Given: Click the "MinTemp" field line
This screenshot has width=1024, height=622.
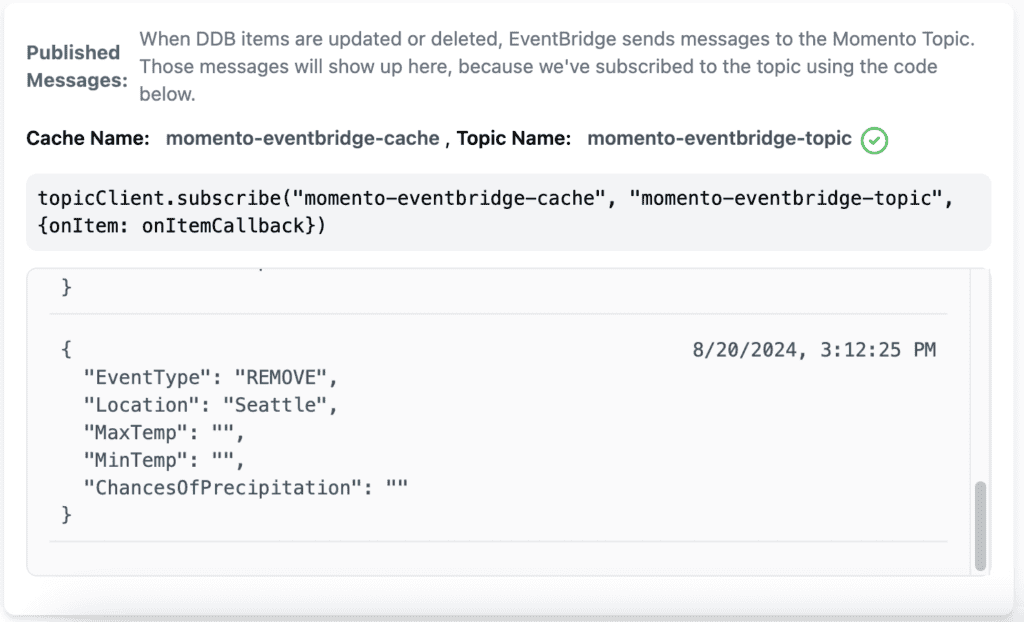Looking at the screenshot, I should [163, 460].
